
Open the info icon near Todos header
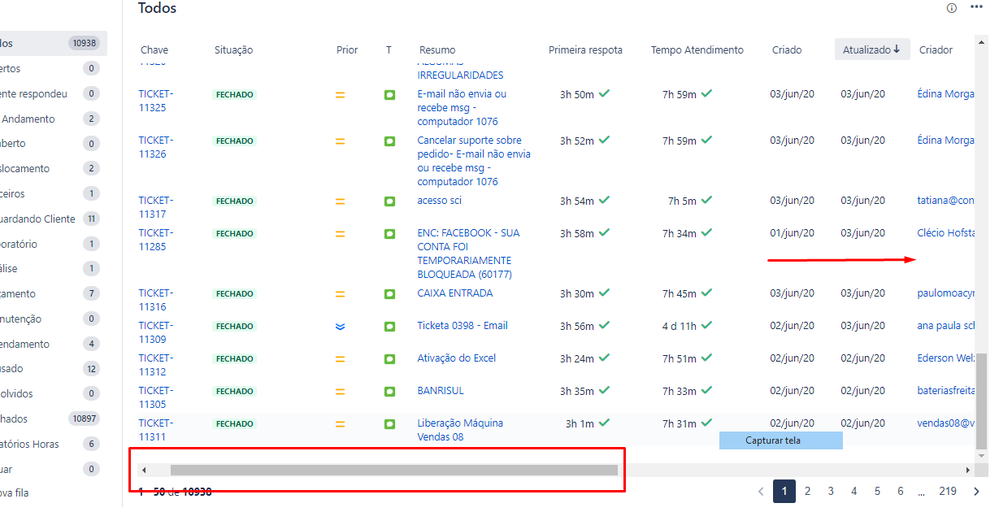coord(951,8)
